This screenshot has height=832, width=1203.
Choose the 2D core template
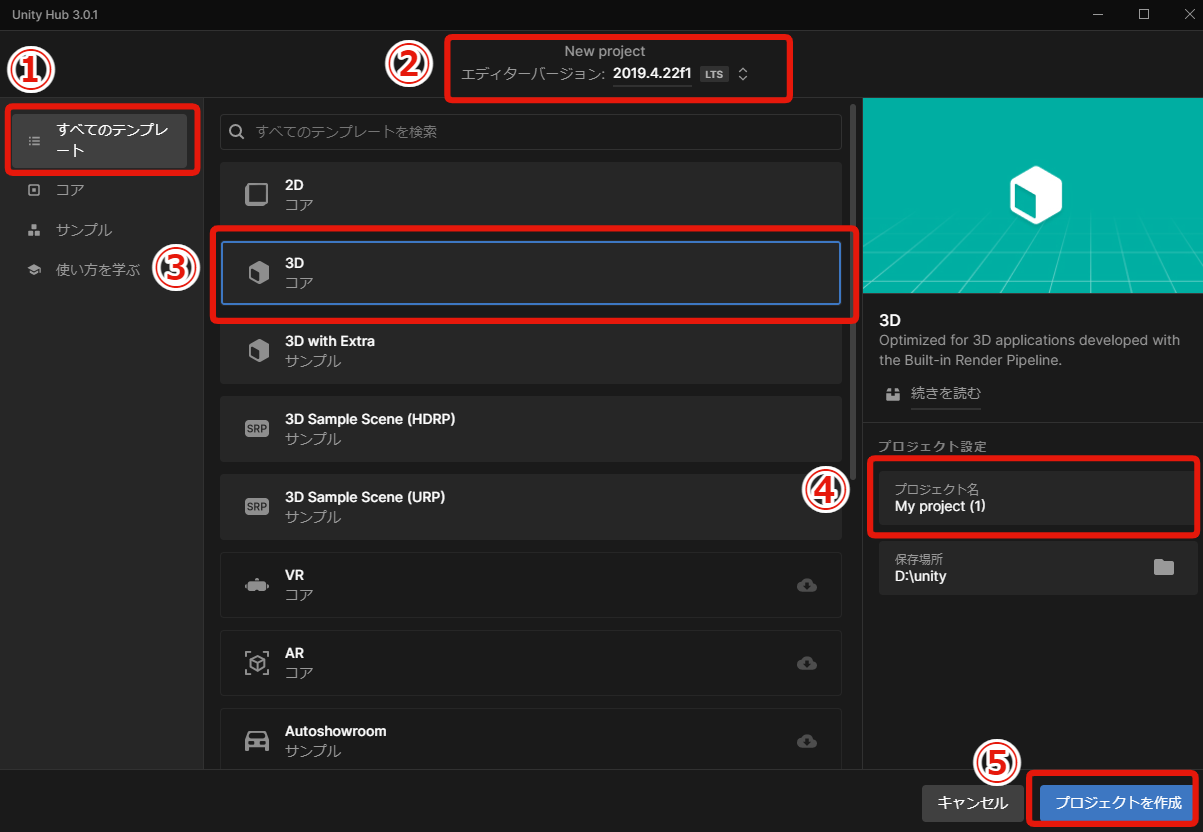[x=531, y=195]
